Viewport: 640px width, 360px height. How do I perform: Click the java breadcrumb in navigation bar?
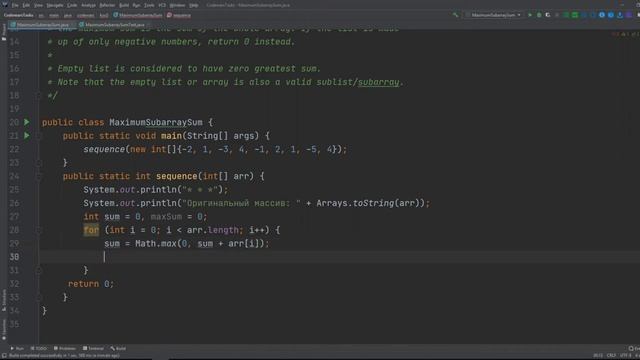click(68, 15)
